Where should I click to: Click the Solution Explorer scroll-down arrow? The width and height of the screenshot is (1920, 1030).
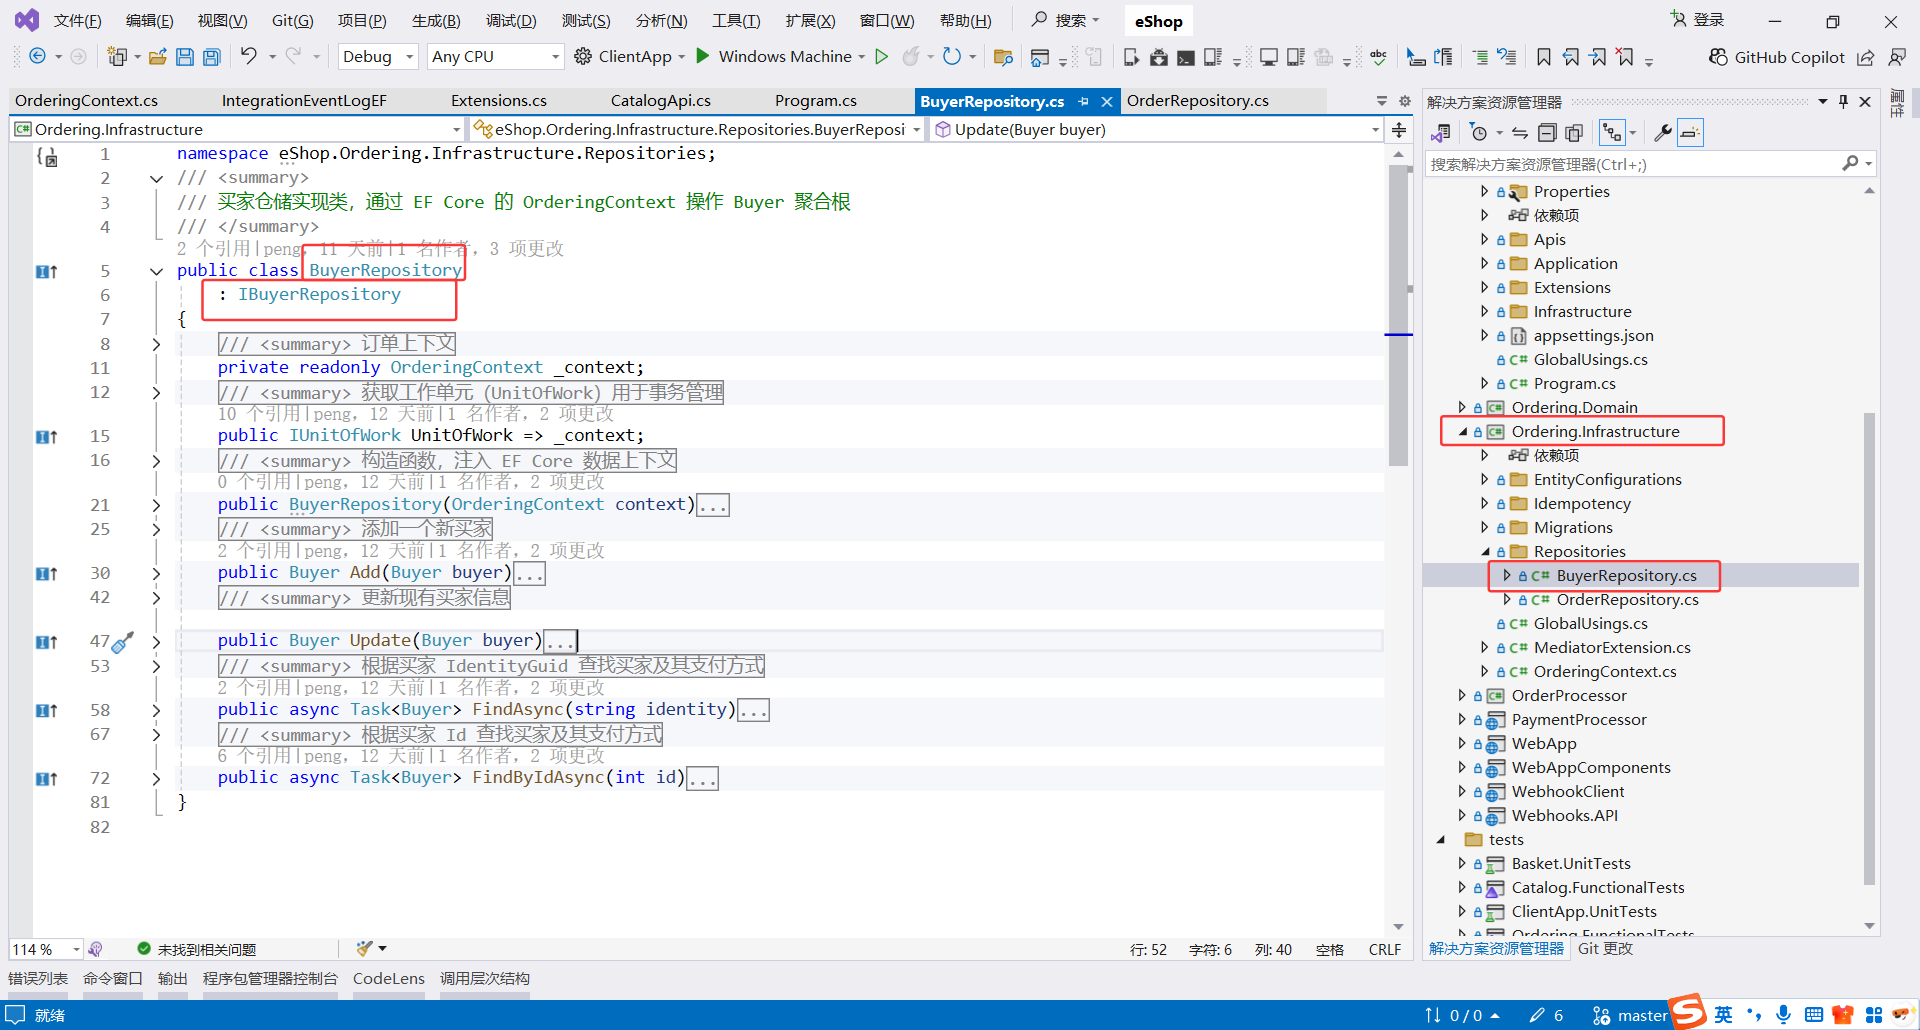coord(1869,926)
